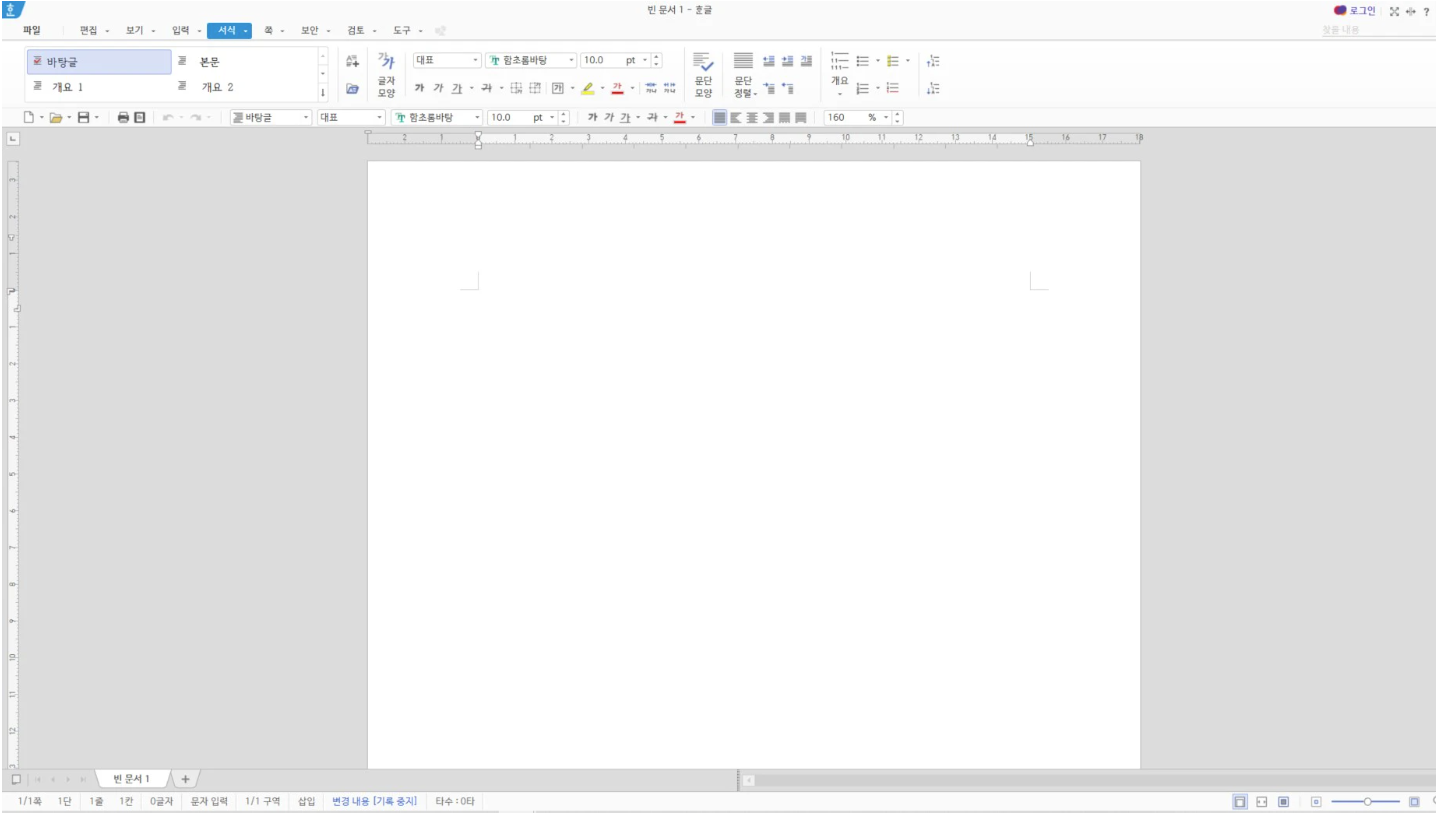Click the help question mark icon

[1426, 11]
